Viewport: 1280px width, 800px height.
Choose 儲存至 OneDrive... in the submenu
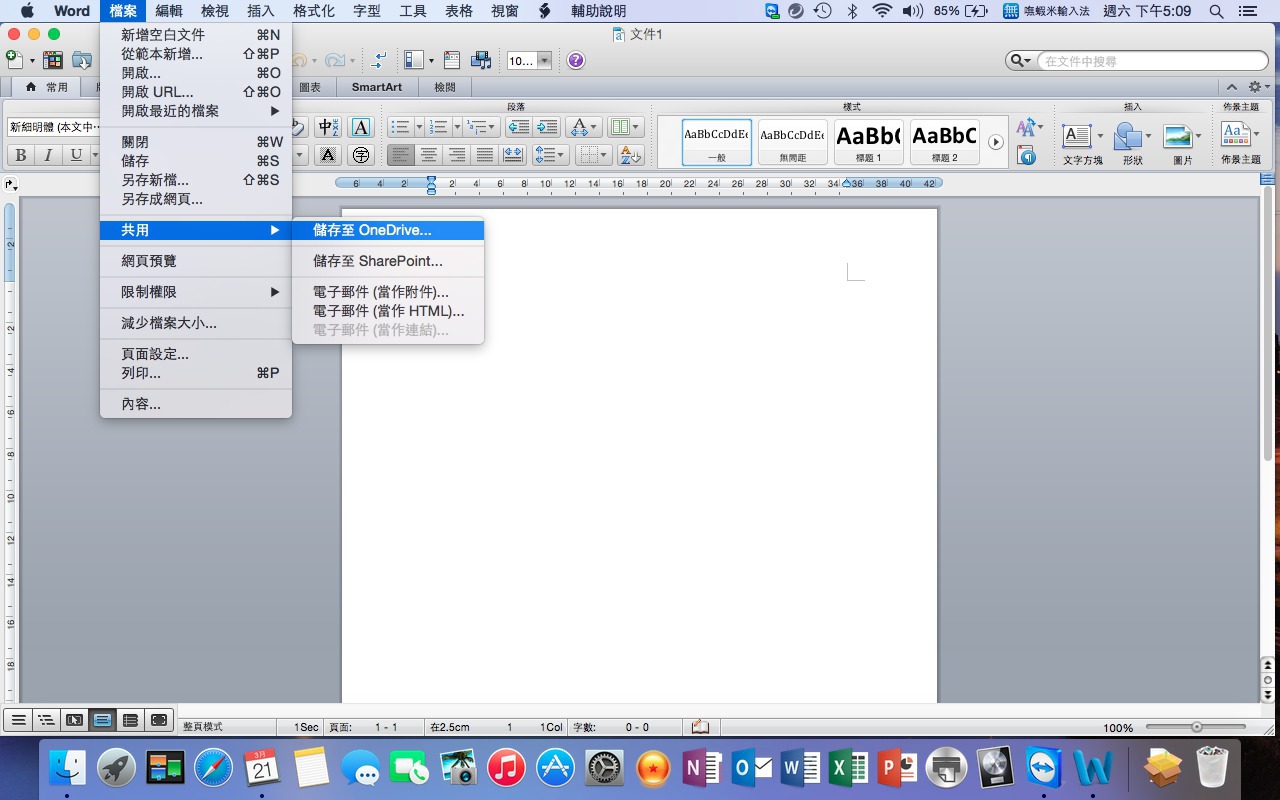pos(388,230)
